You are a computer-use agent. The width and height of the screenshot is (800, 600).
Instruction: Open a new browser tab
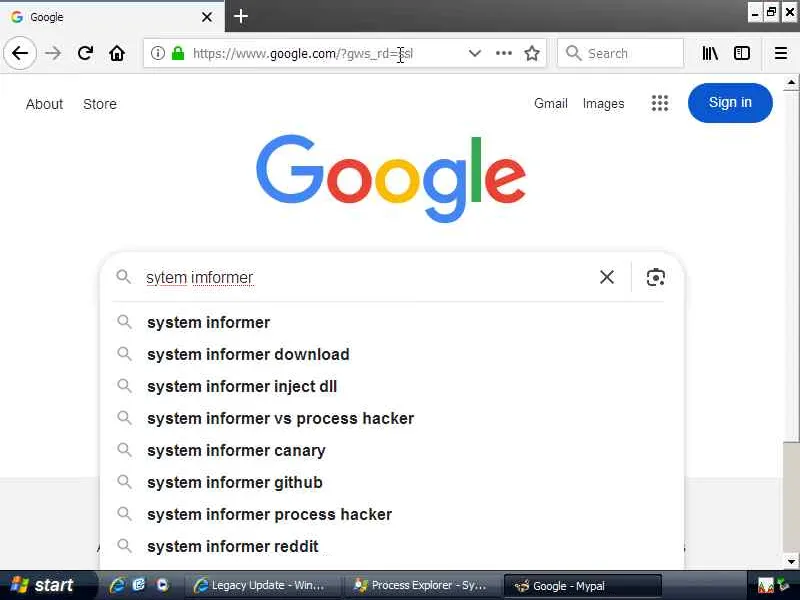pyautogui.click(x=241, y=16)
